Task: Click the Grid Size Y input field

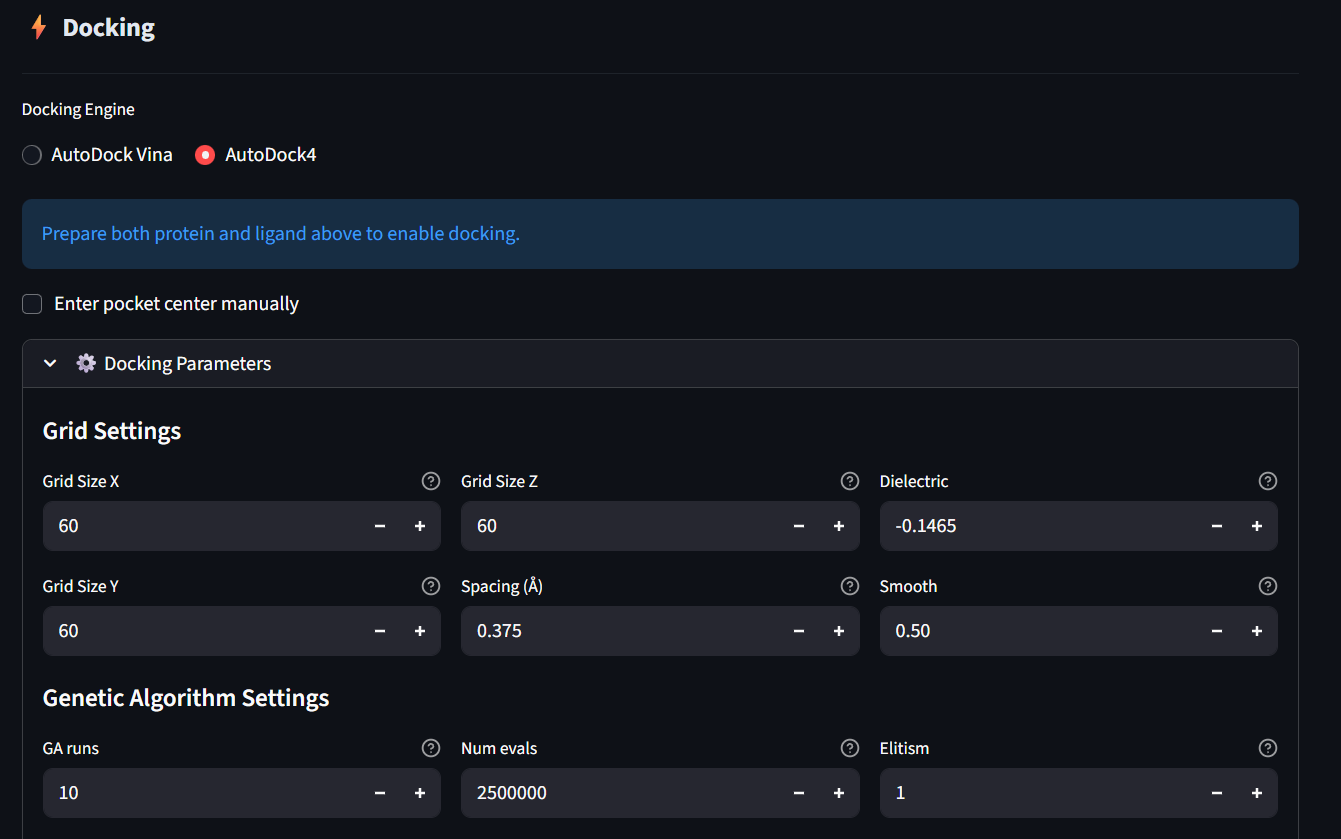Action: point(201,631)
